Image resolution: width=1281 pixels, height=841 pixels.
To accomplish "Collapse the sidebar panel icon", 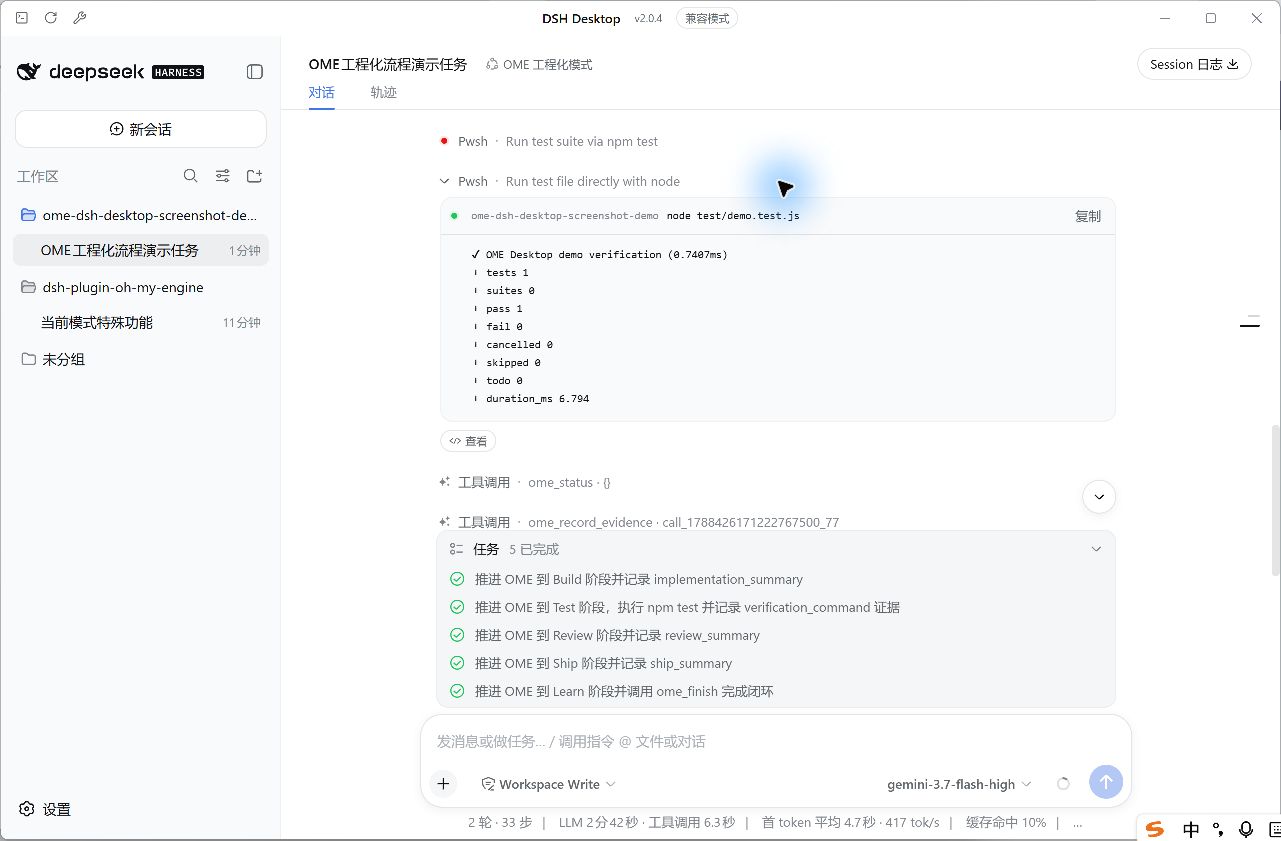I will 255,72.
